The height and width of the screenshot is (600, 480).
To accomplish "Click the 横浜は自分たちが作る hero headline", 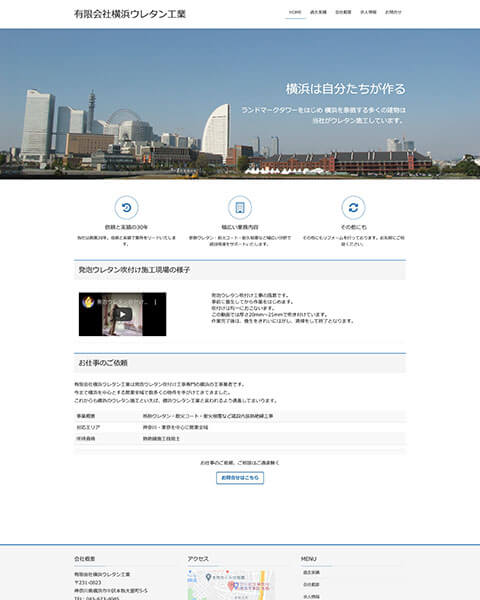I will point(345,89).
